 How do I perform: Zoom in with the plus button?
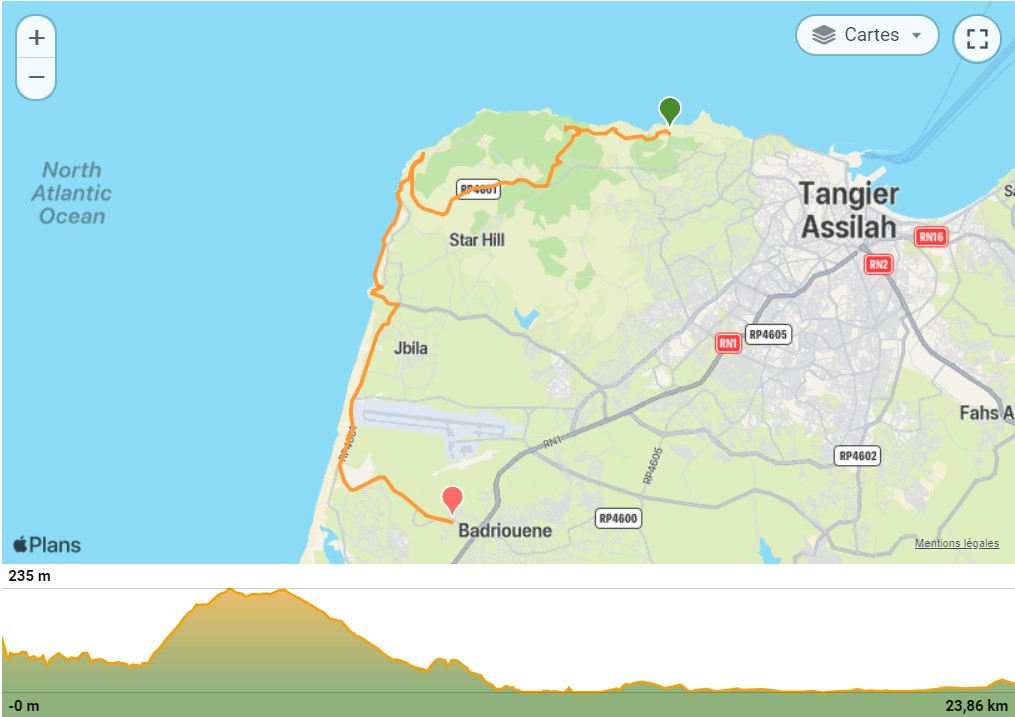click(36, 38)
